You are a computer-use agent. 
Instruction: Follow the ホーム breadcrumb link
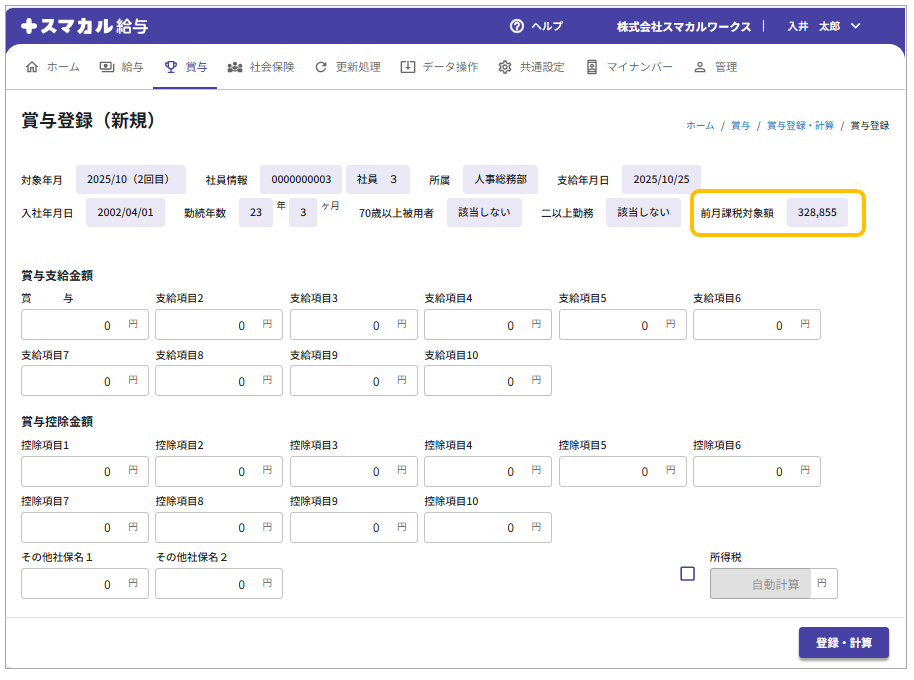click(700, 126)
